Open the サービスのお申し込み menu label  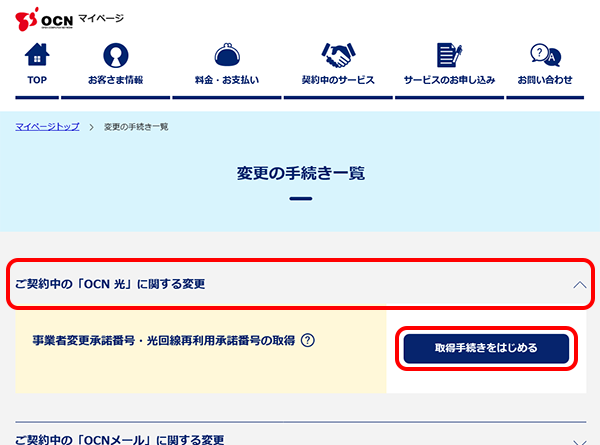[449, 80]
